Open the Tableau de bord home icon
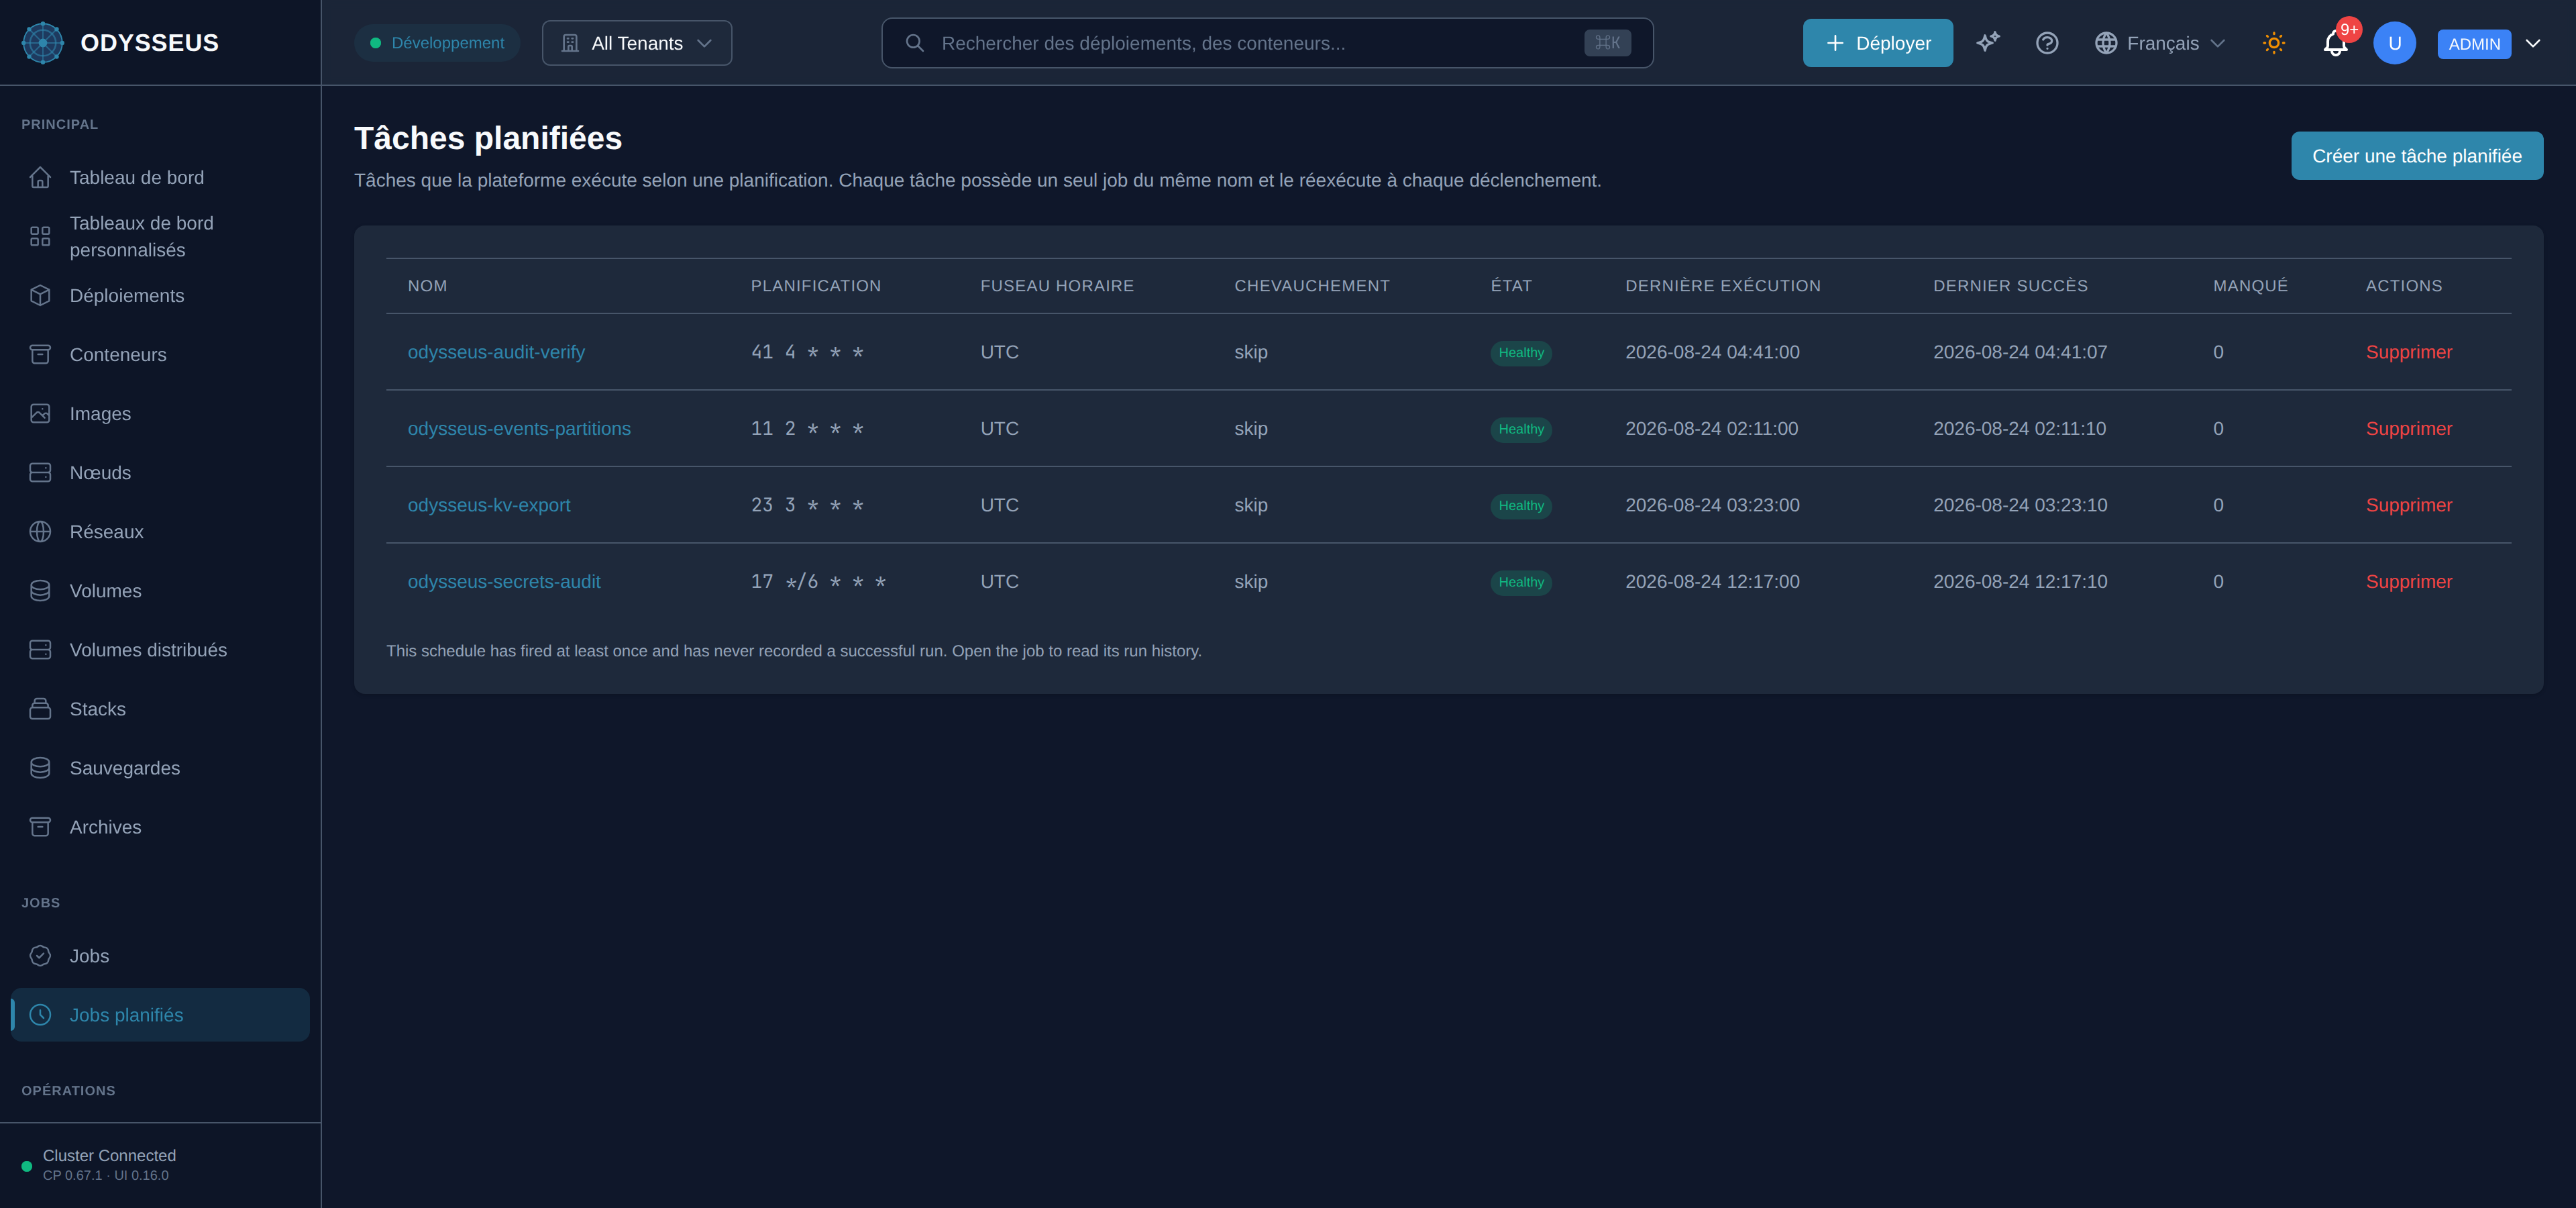 [40, 177]
